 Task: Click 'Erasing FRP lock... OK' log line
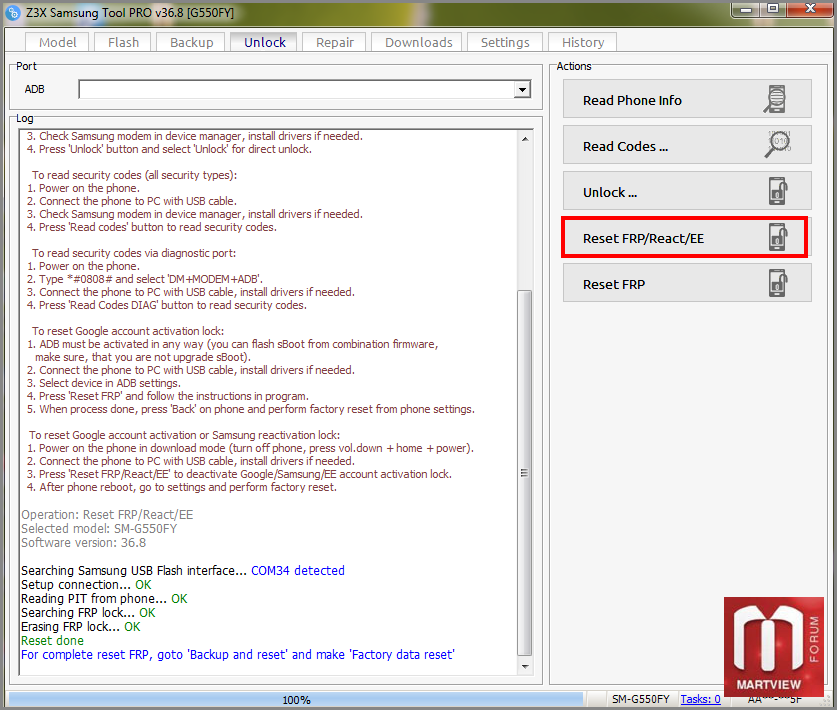click(x=81, y=627)
